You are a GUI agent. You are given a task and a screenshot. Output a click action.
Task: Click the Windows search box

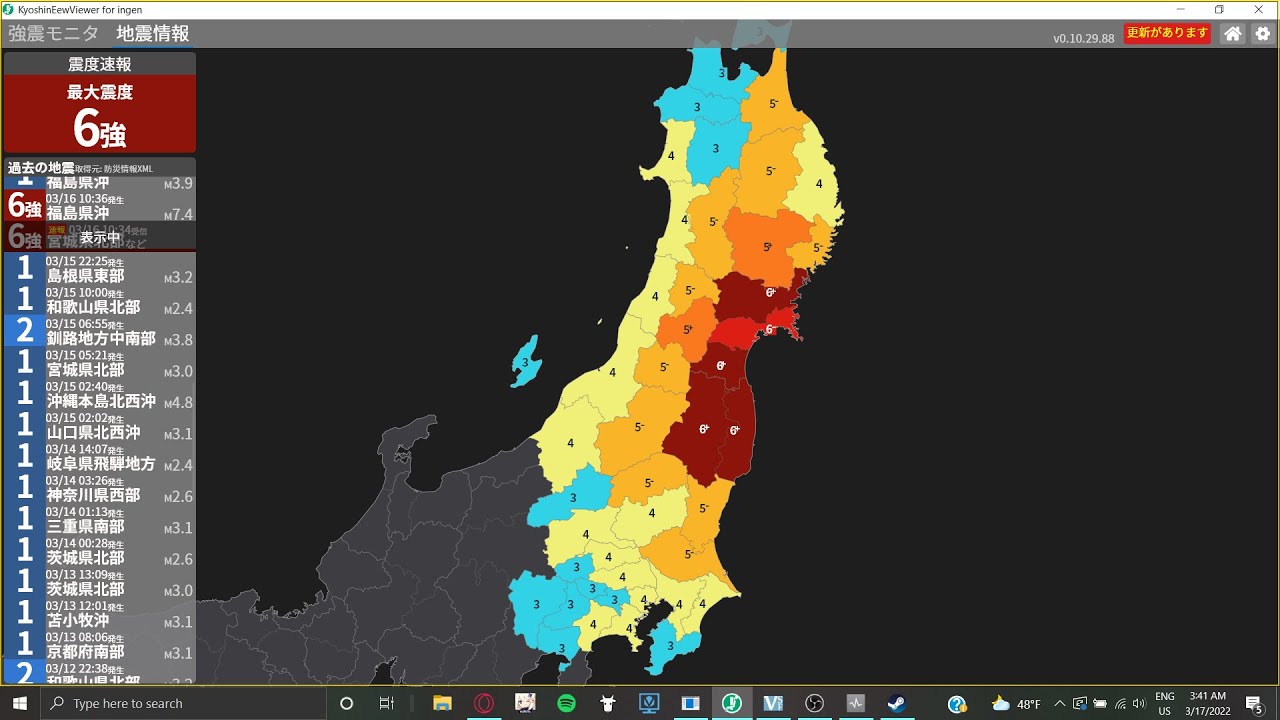click(185, 703)
